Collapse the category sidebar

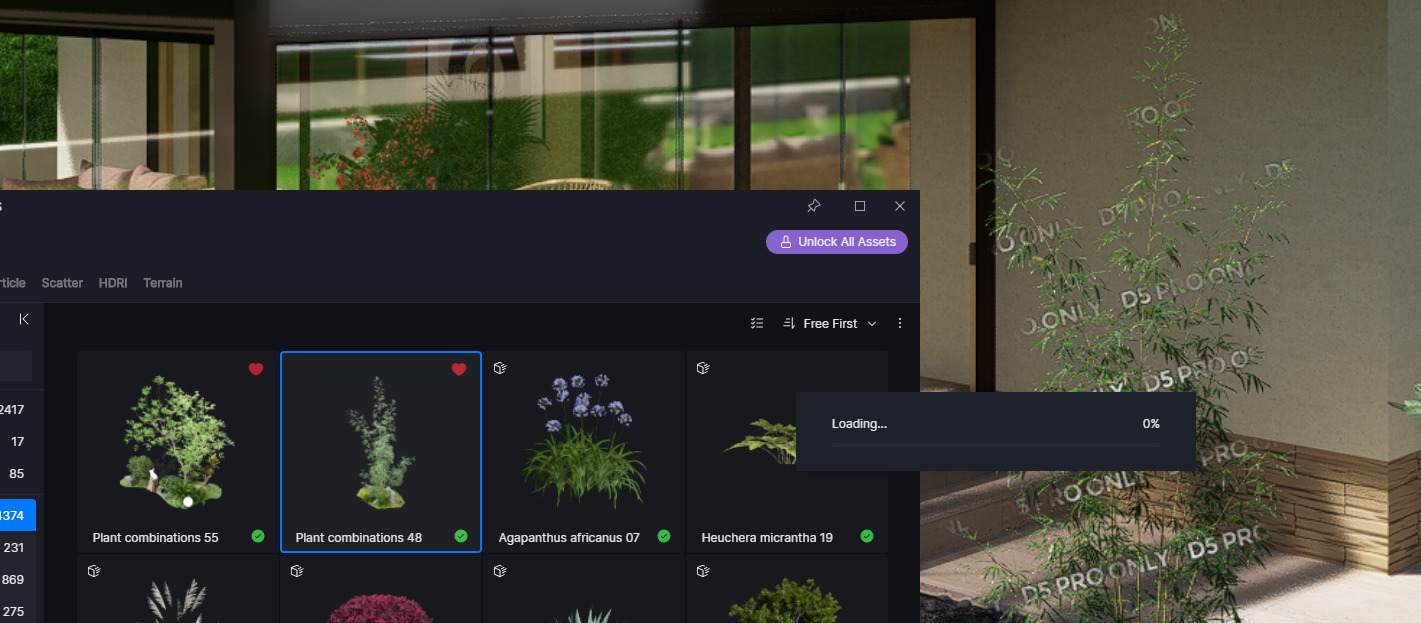point(24,319)
